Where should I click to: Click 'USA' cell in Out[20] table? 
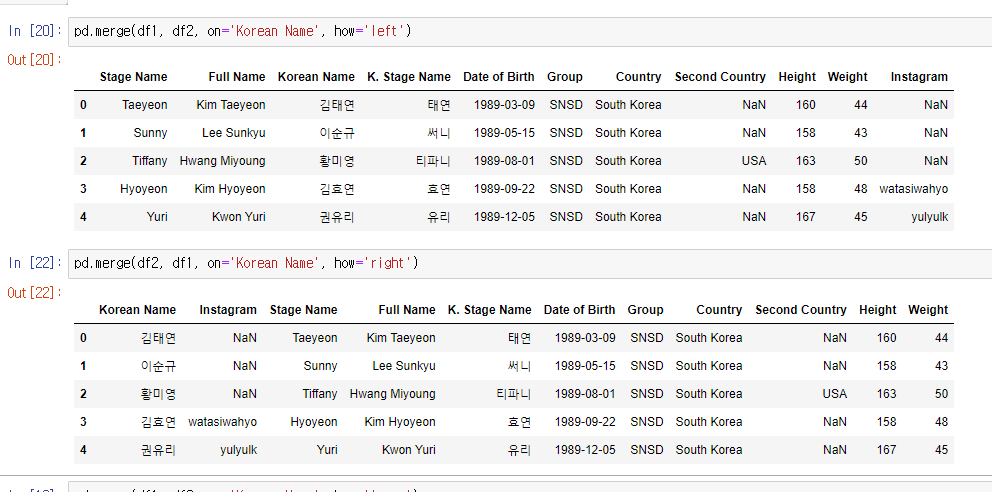pos(754,161)
